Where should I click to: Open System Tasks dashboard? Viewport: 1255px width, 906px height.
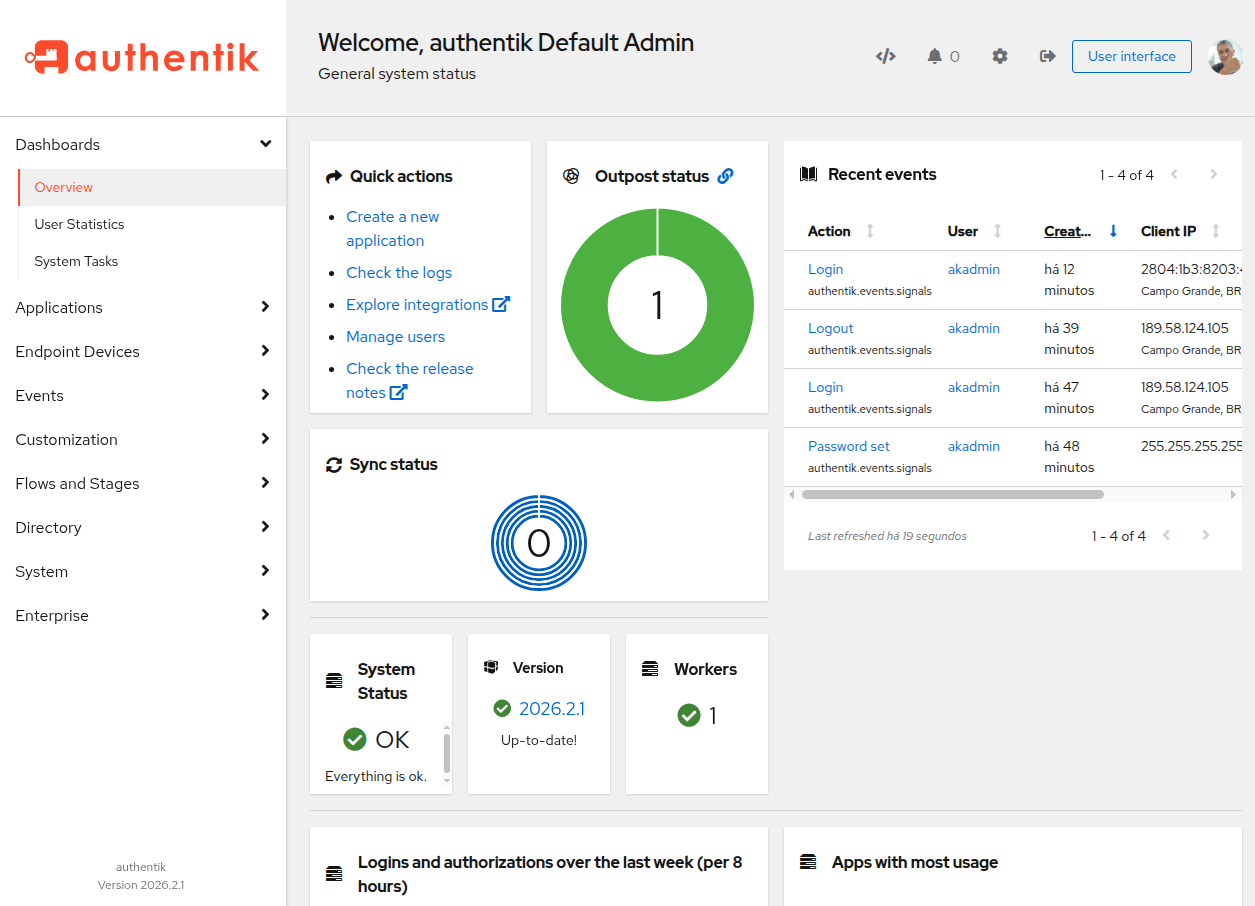coord(76,261)
